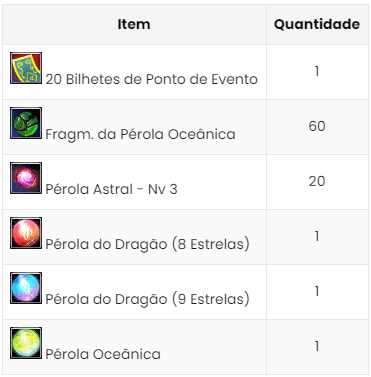Screen dimensions: 371x377
Task: Click the text Pérola Astral - Nv 3
Action: point(111,189)
